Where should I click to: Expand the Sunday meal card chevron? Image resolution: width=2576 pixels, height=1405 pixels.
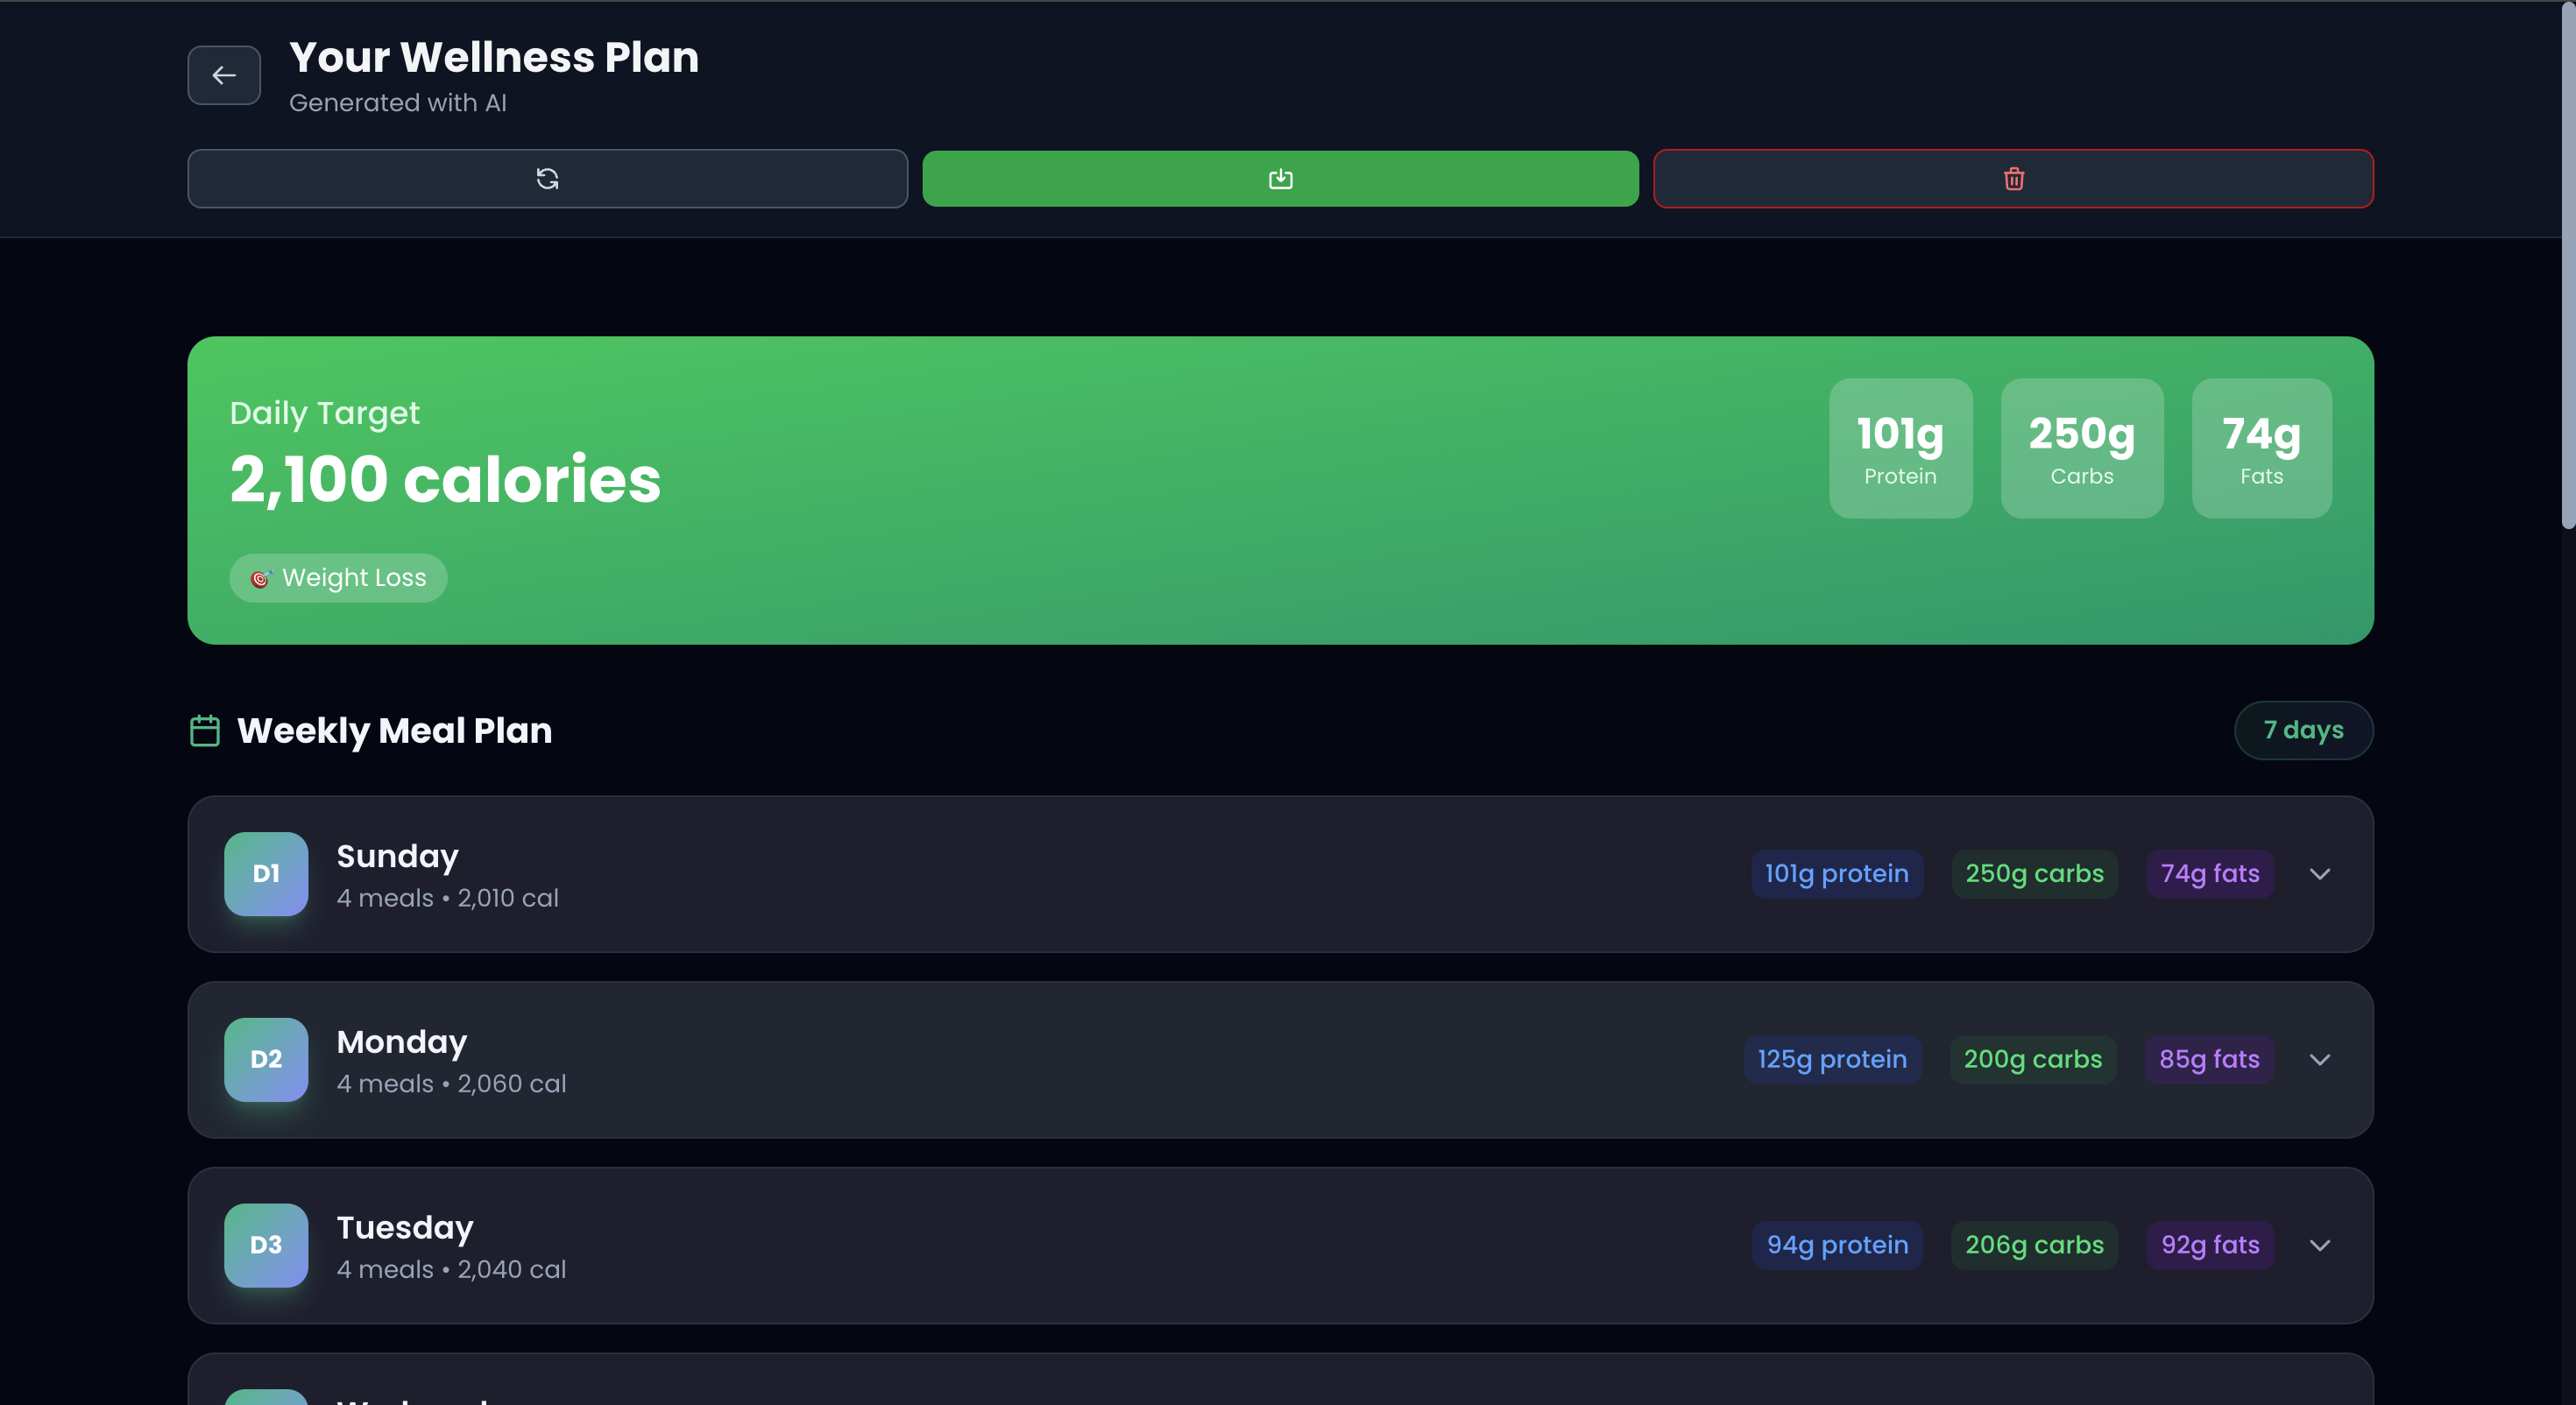pyautogui.click(x=2320, y=874)
